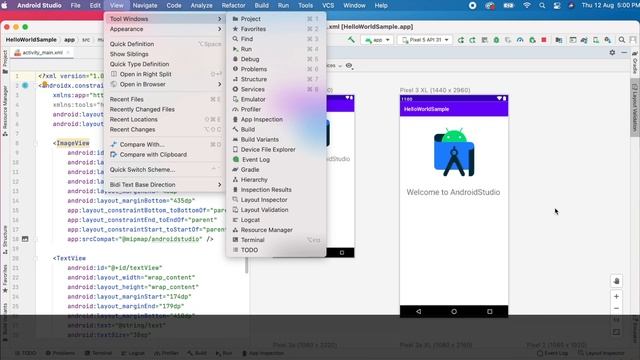Click HelloWorldSample breadcrumb

(31, 40)
